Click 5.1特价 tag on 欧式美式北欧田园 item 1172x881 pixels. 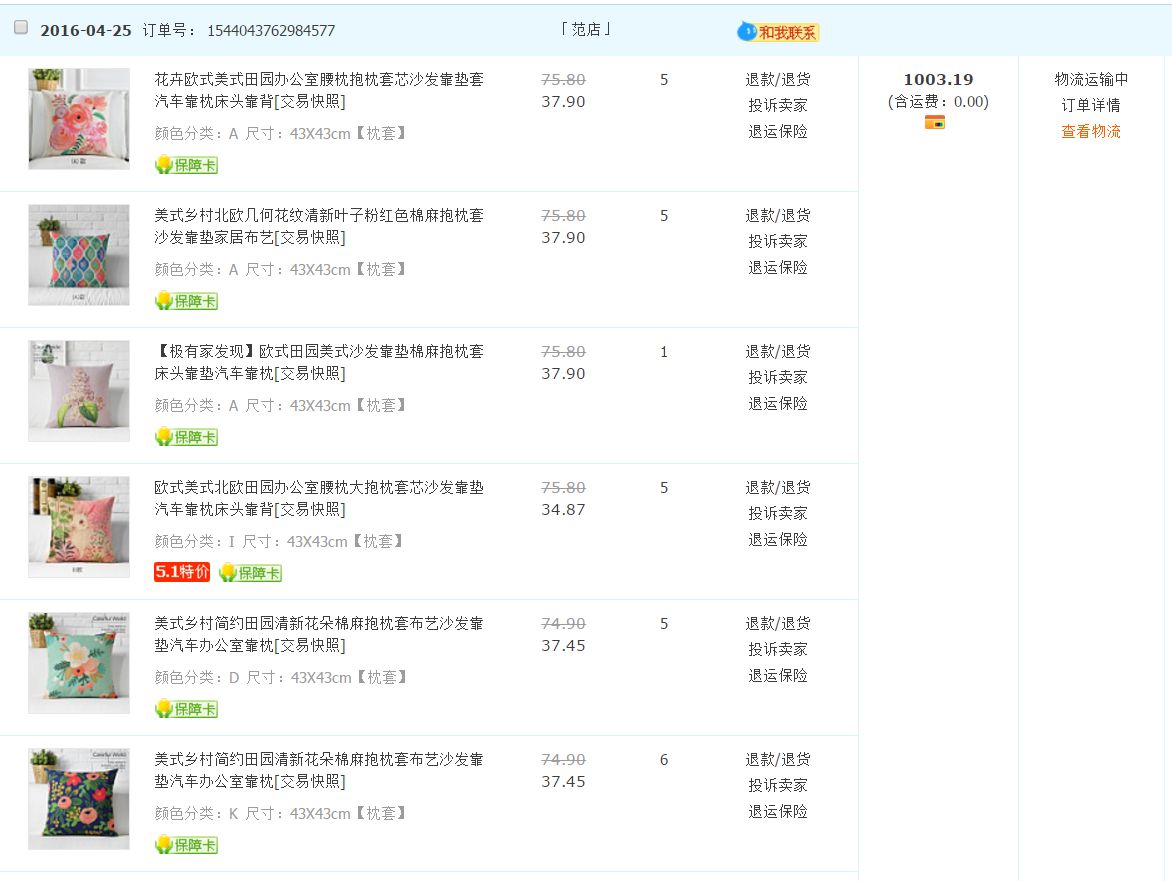(182, 572)
